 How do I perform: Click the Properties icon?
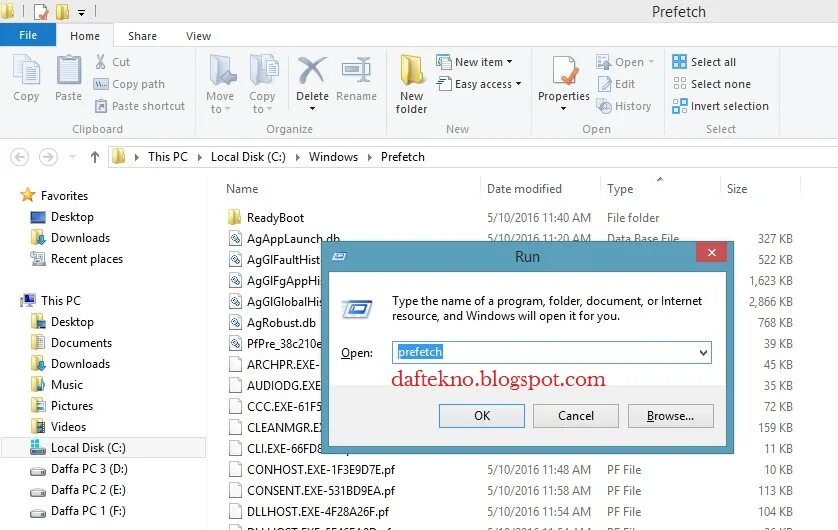pos(564,72)
